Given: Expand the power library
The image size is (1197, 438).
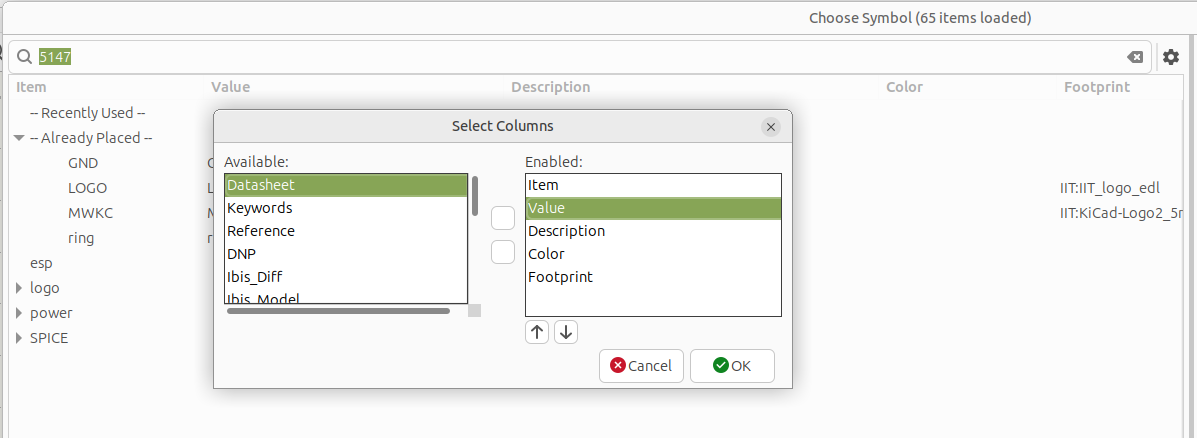Looking at the screenshot, I should [19, 314].
